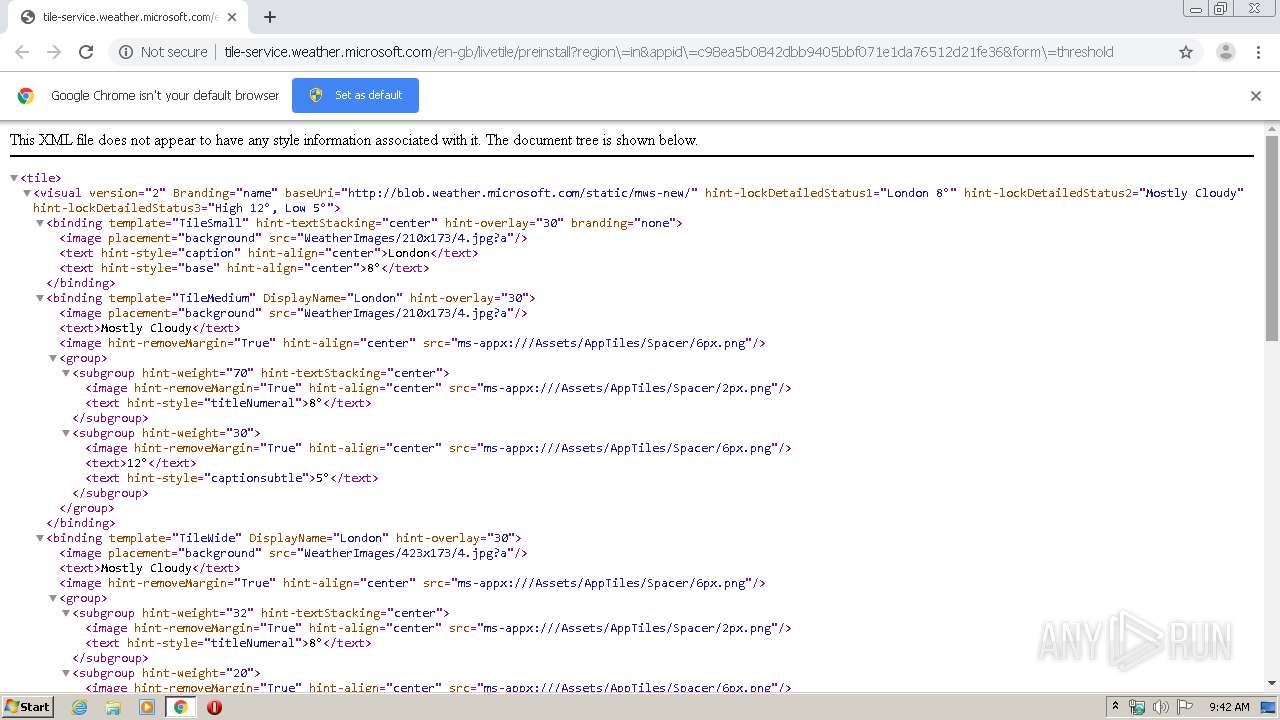1280x720 pixels.
Task: Collapse subgroup hint-weight 20 node
Action: click(x=66, y=673)
